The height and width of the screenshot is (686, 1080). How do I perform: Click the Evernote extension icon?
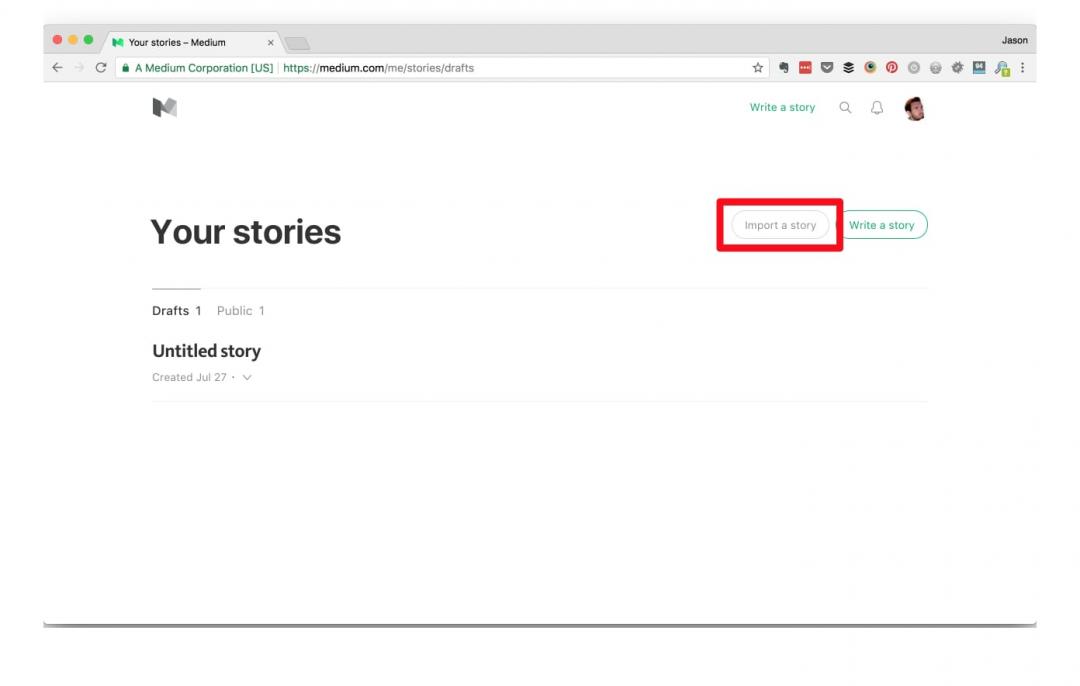(x=784, y=67)
